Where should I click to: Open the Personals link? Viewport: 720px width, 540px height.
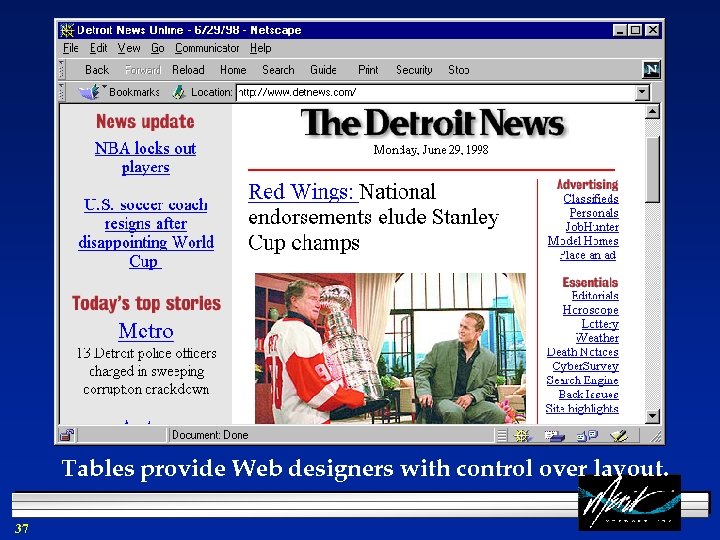[594, 213]
